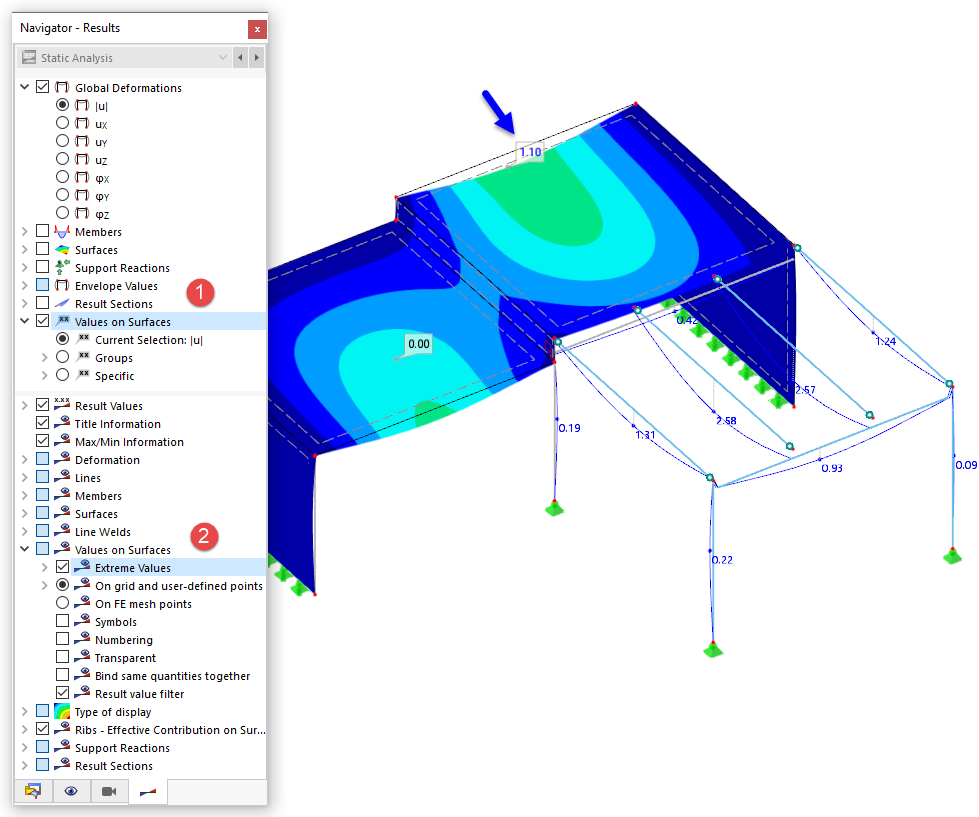This screenshot has width=979, height=817.
Task: Expand the Envelope Values node
Action: coord(24,286)
